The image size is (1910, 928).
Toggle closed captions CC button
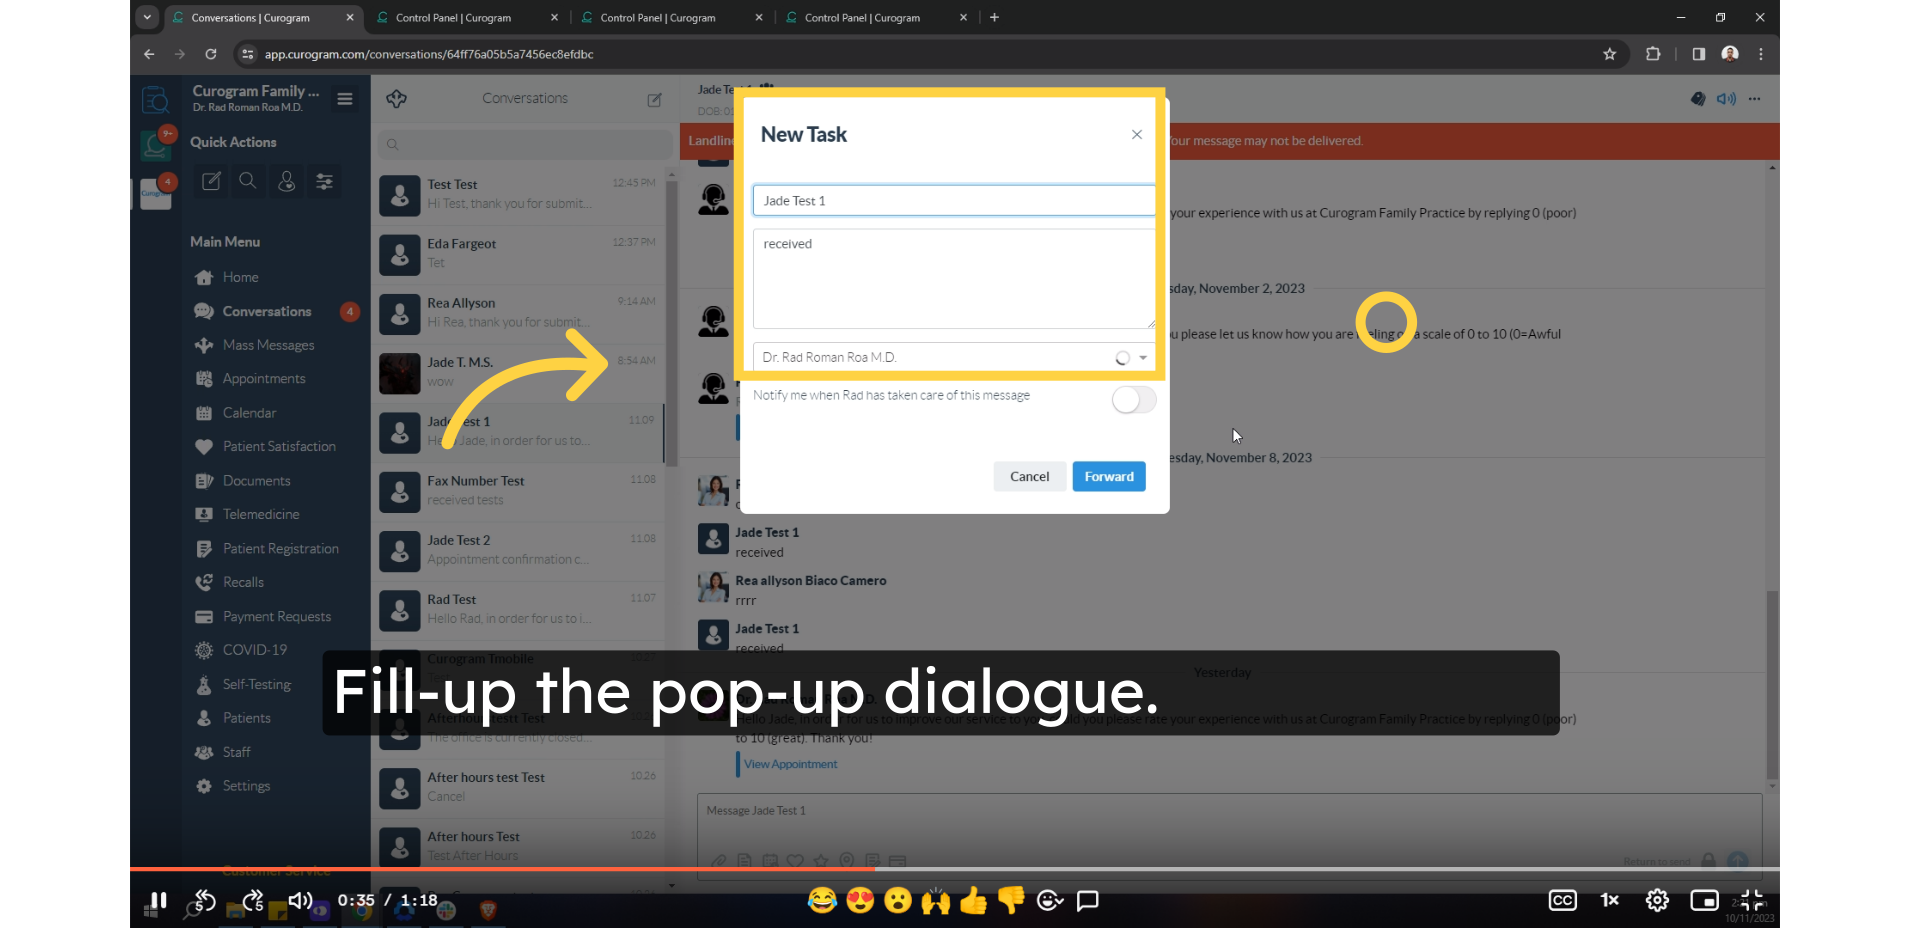1562,900
